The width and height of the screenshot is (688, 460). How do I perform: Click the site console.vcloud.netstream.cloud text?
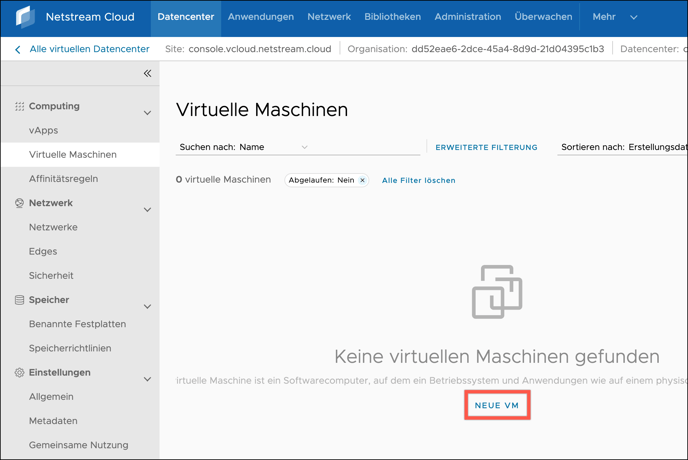(260, 49)
